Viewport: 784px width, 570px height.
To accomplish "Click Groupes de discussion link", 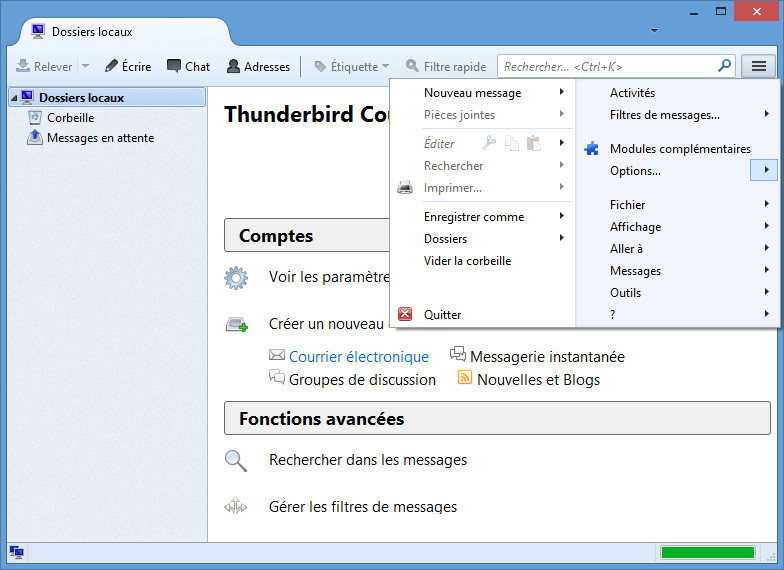I will [362, 380].
